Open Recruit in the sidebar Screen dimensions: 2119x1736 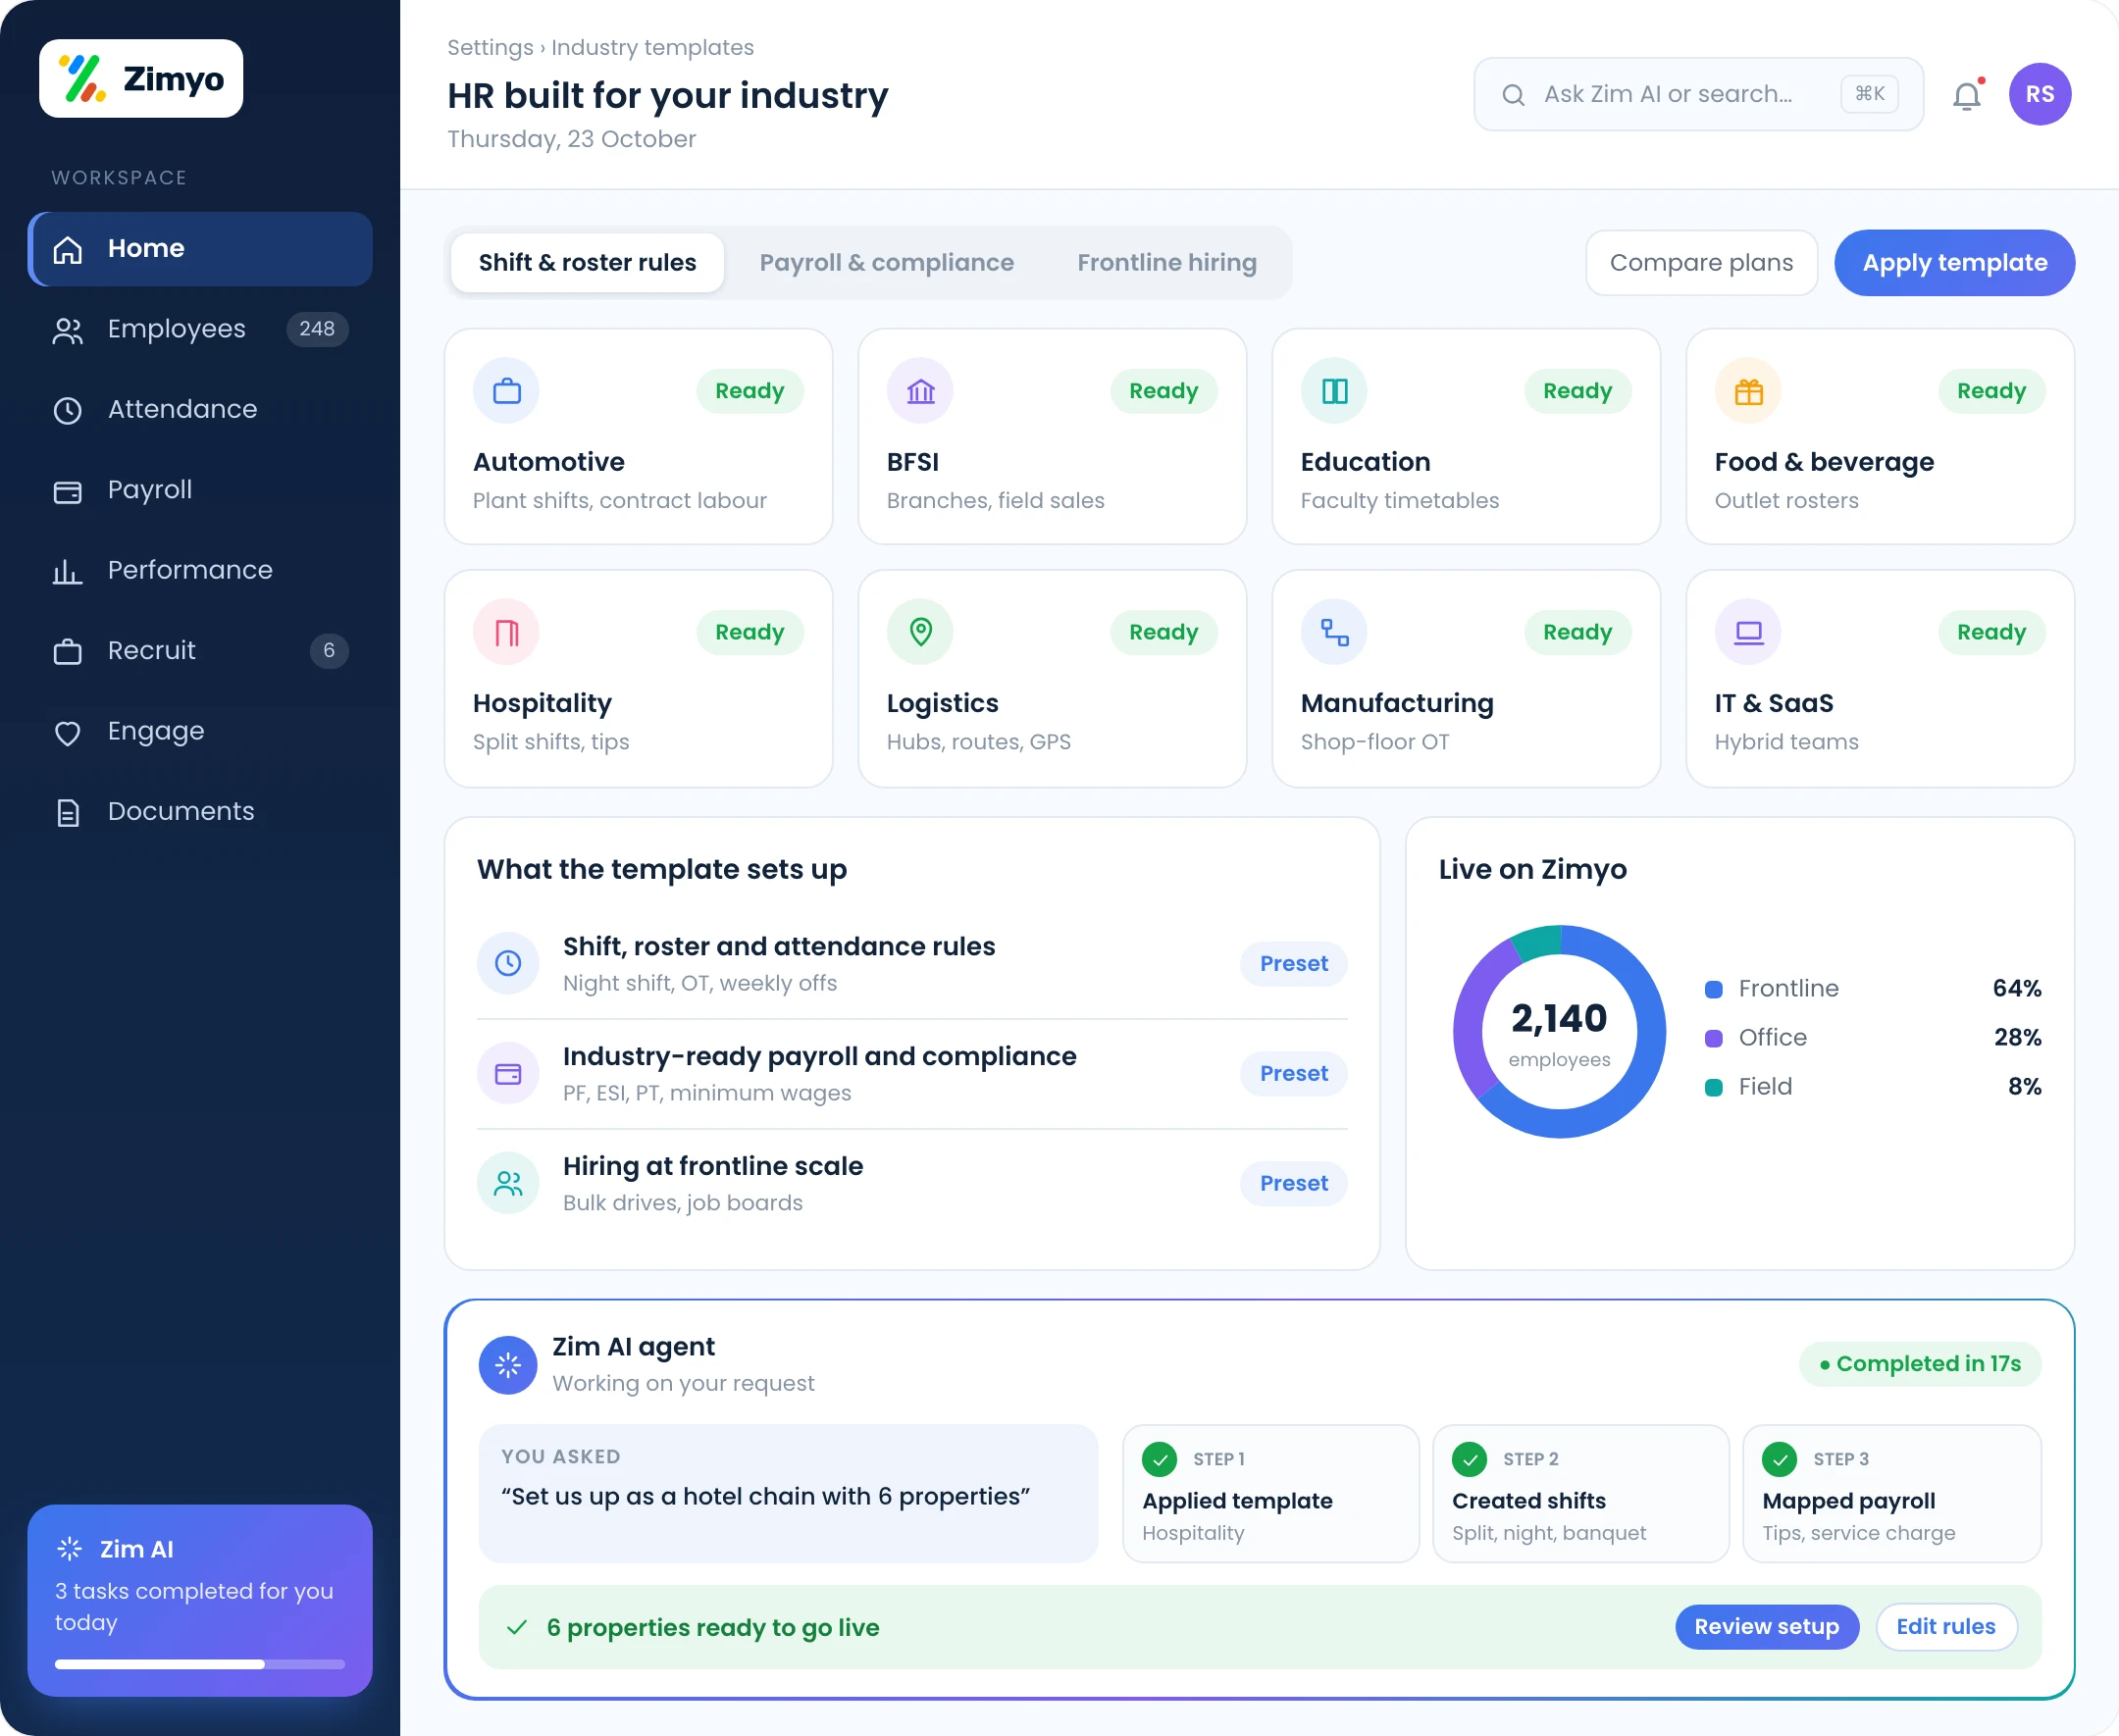click(200, 651)
